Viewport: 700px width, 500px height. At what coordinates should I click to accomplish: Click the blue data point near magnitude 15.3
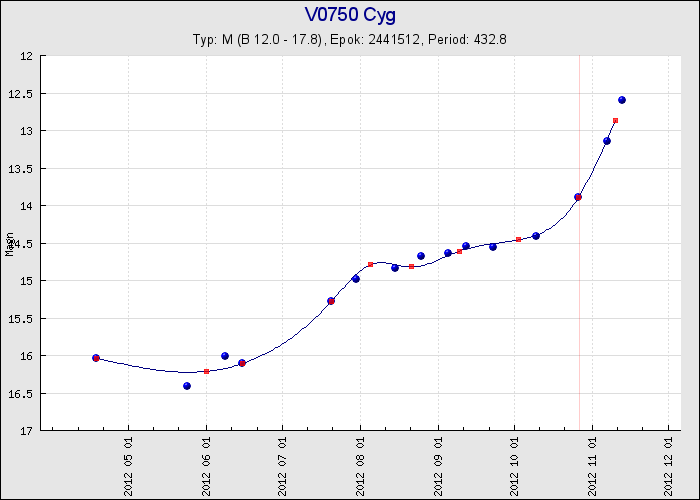point(331,301)
